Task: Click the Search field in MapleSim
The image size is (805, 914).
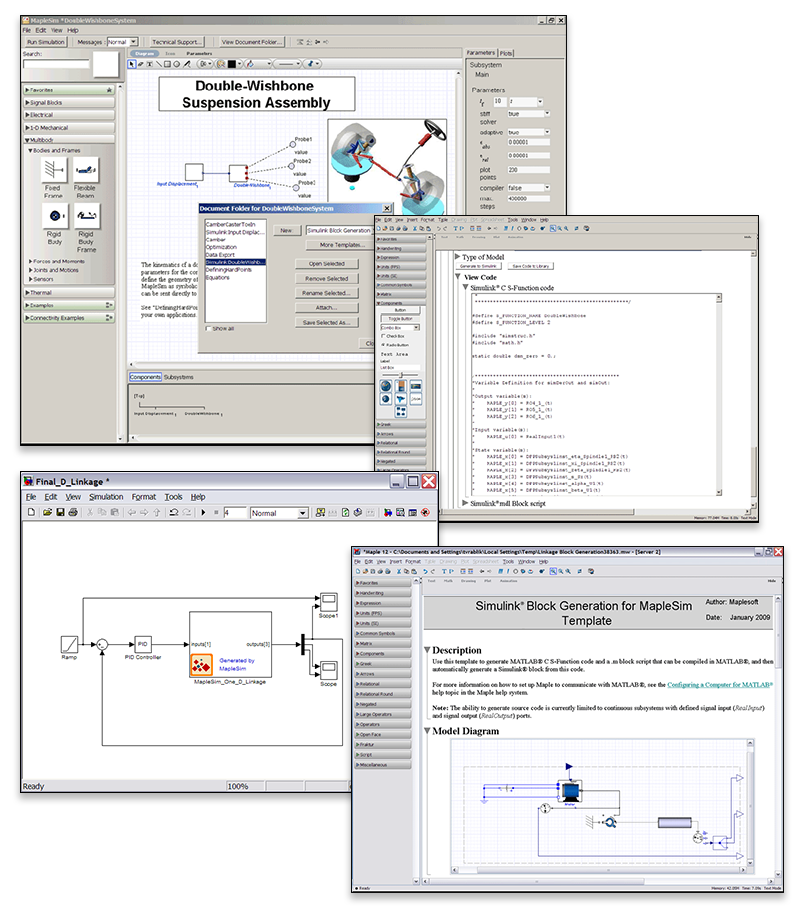Action: [56, 64]
